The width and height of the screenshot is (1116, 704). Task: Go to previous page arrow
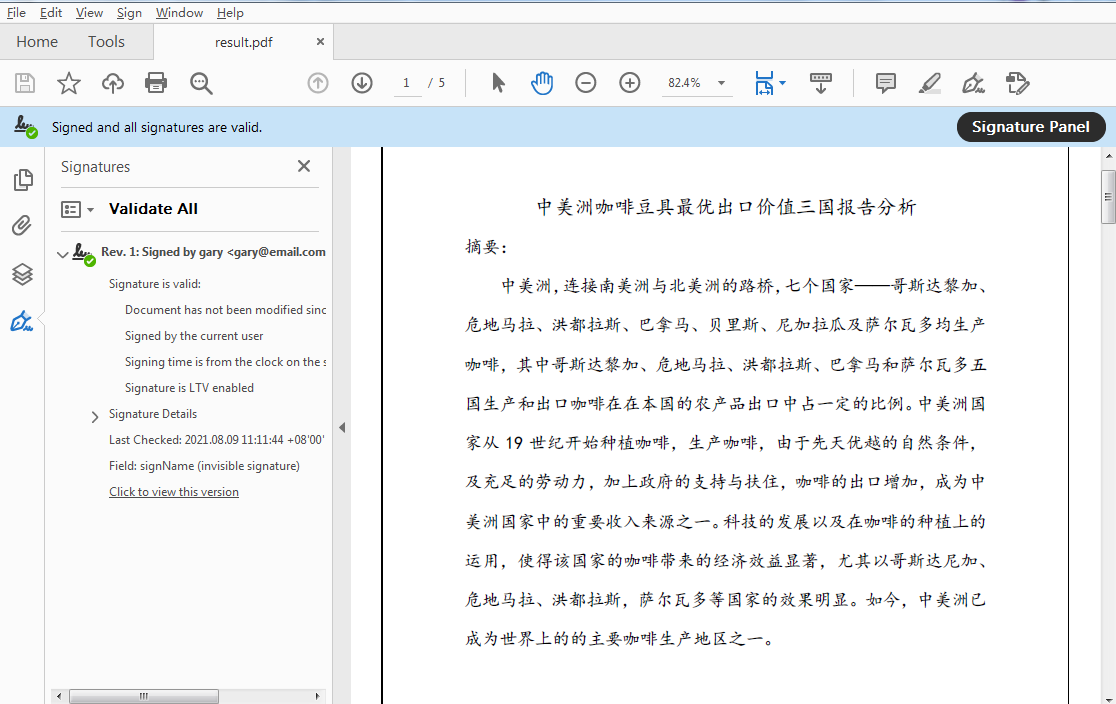318,83
